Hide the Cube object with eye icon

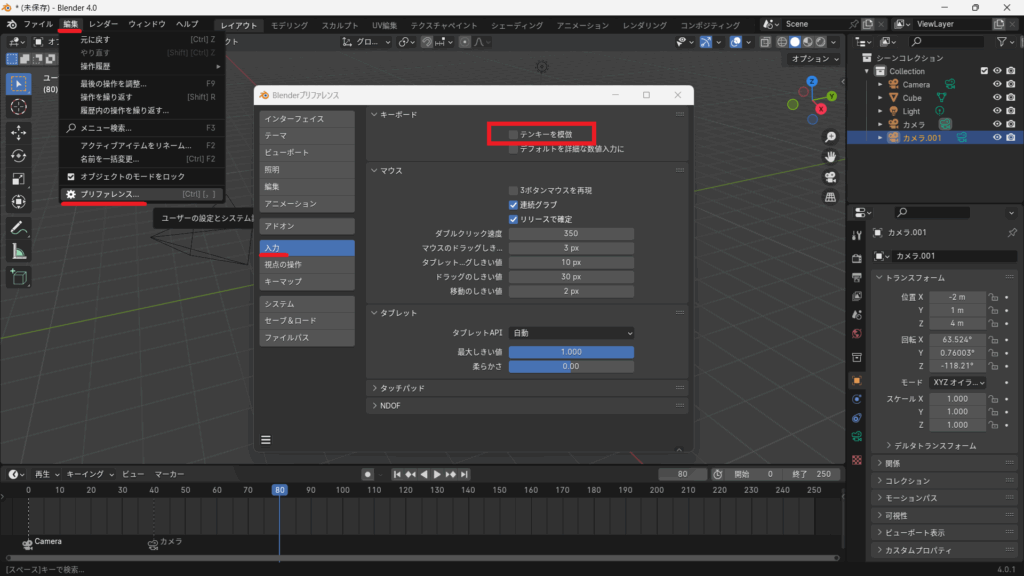[997, 98]
